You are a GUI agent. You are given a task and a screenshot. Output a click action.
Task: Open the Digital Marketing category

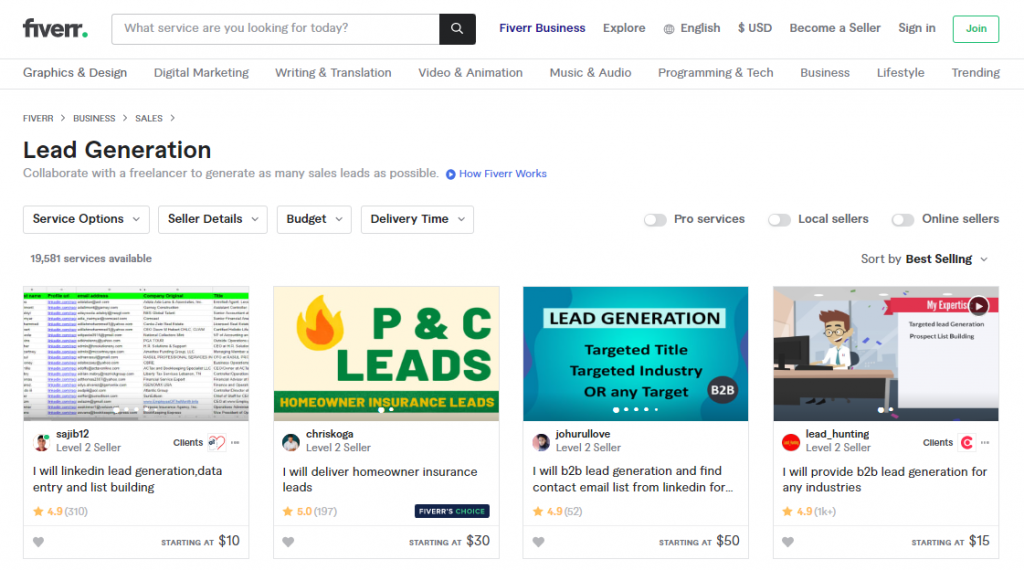coord(201,73)
